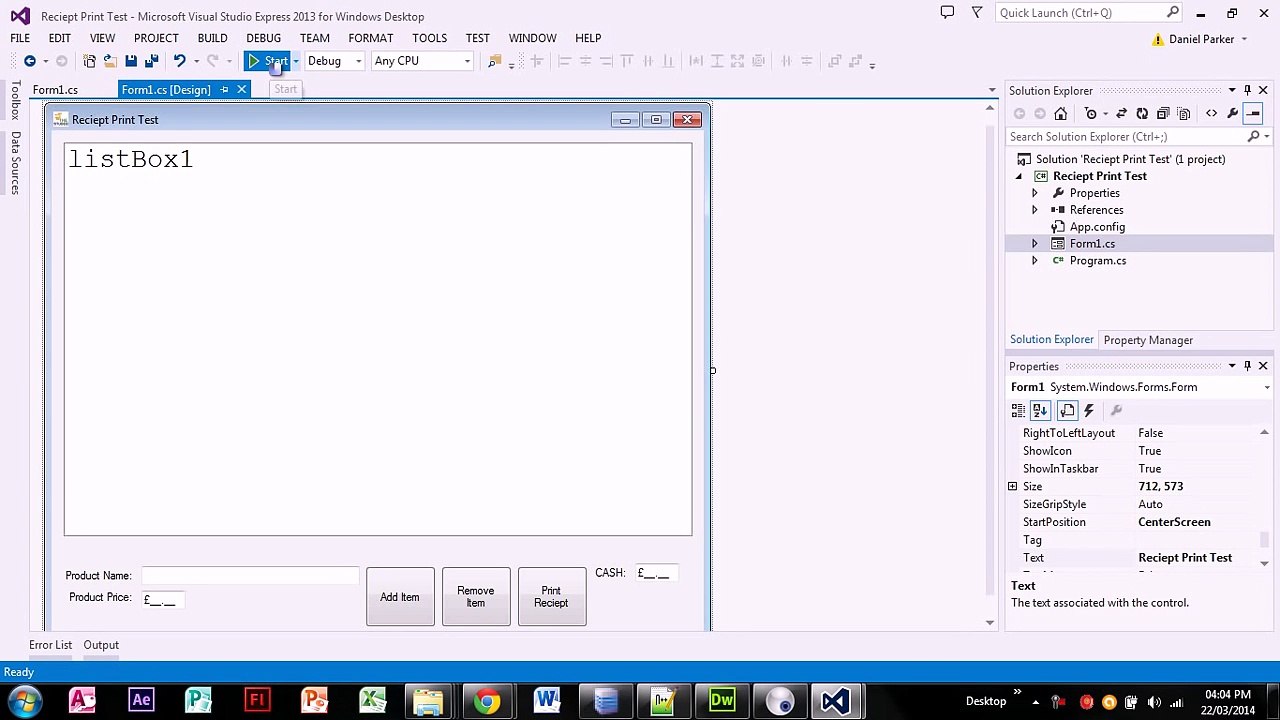The height and width of the screenshot is (720, 1280).
Task: Open the Data Sources side tab
Action: coord(15,162)
